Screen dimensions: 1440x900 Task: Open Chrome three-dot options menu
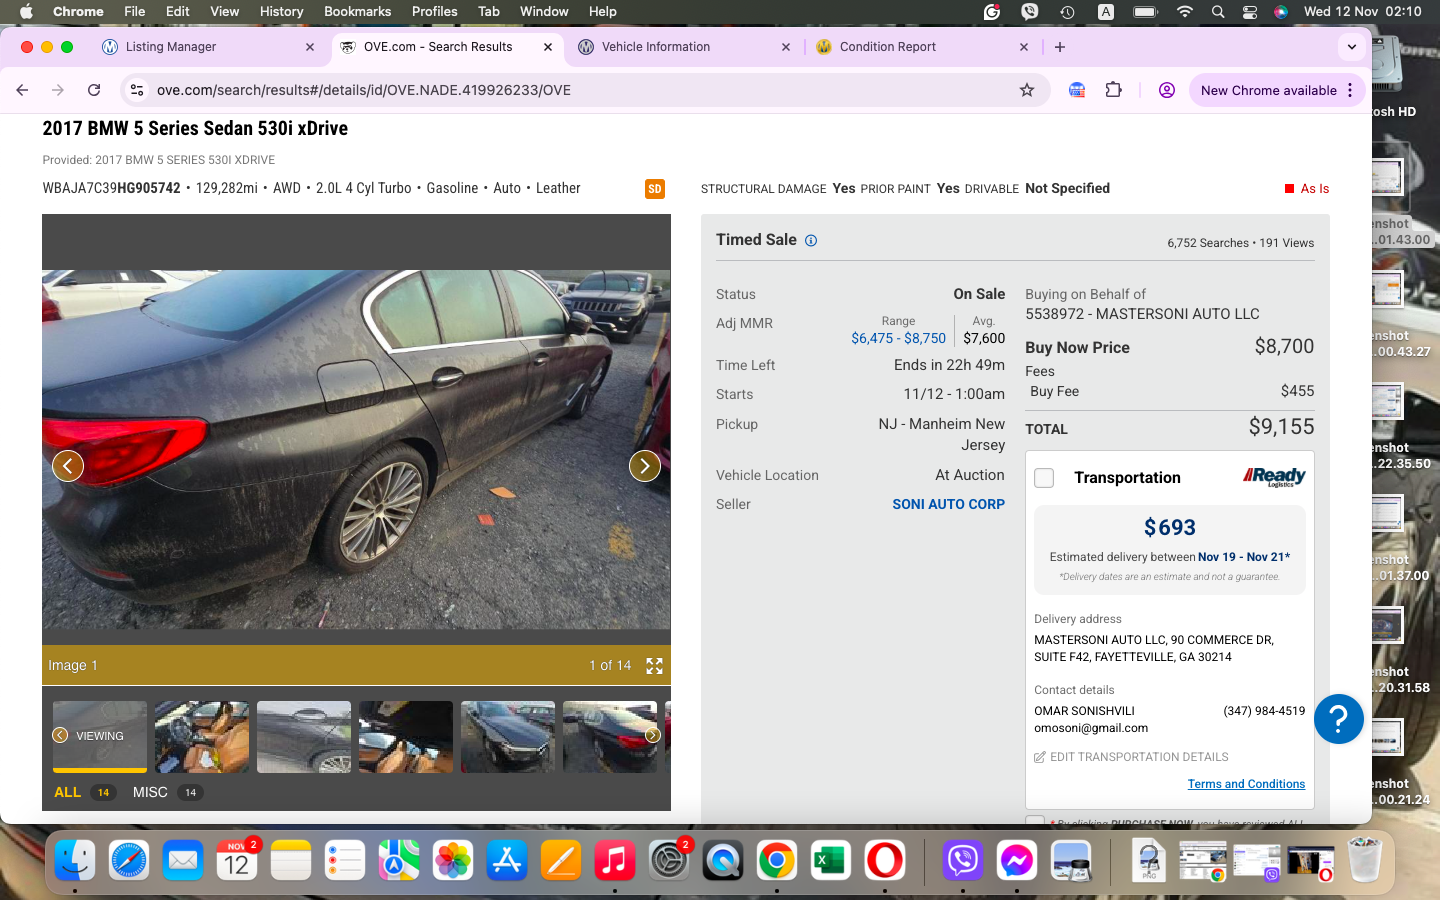[1350, 90]
